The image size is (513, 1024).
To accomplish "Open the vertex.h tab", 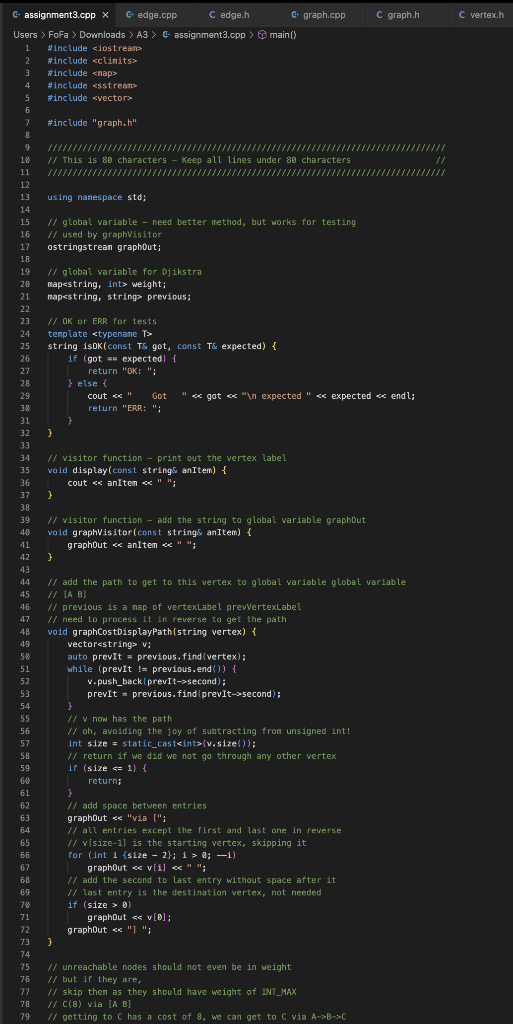I will click(481, 14).
